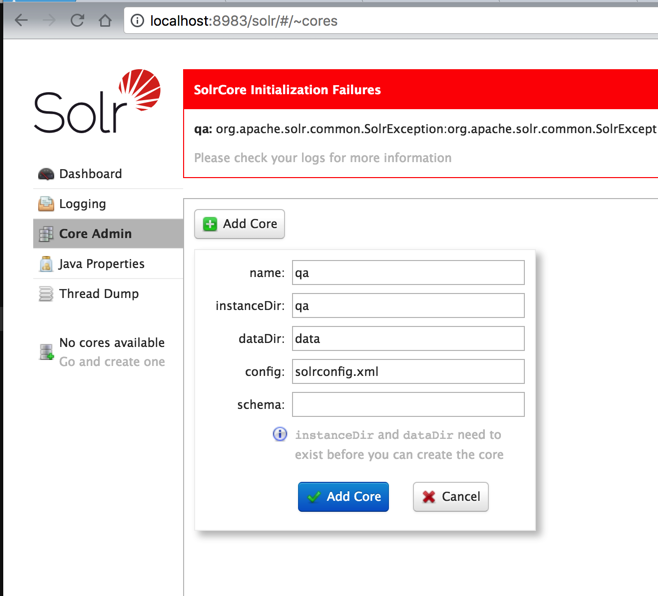Submit form with blue Add Core button
The image size is (658, 596).
click(343, 497)
